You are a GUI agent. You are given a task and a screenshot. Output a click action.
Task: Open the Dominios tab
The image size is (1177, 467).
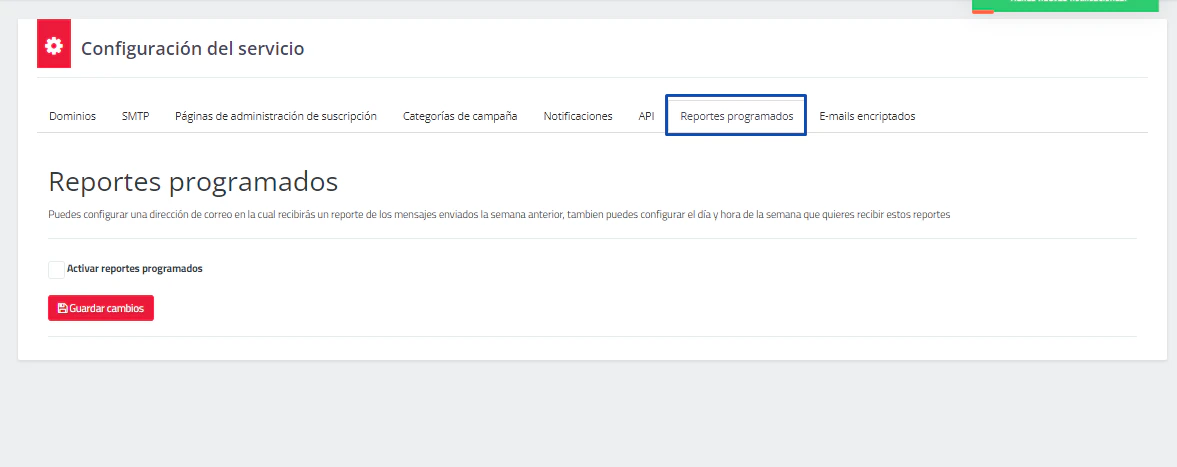point(72,116)
